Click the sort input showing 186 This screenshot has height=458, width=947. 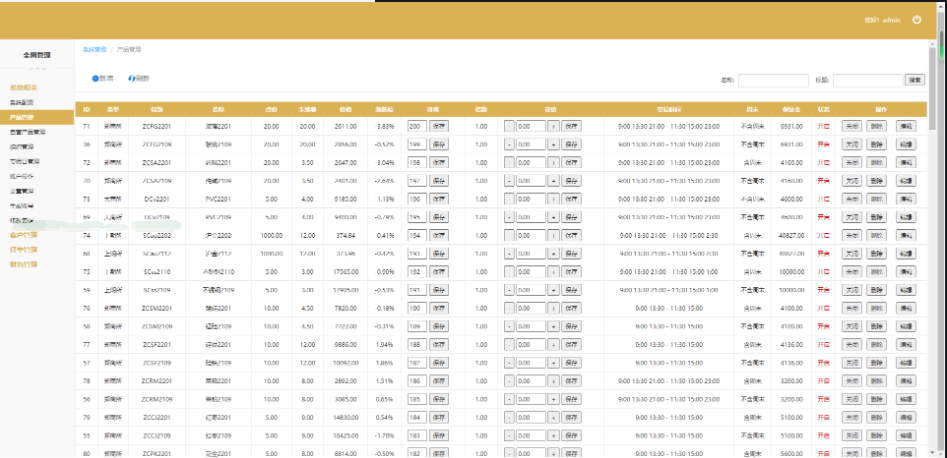point(417,381)
